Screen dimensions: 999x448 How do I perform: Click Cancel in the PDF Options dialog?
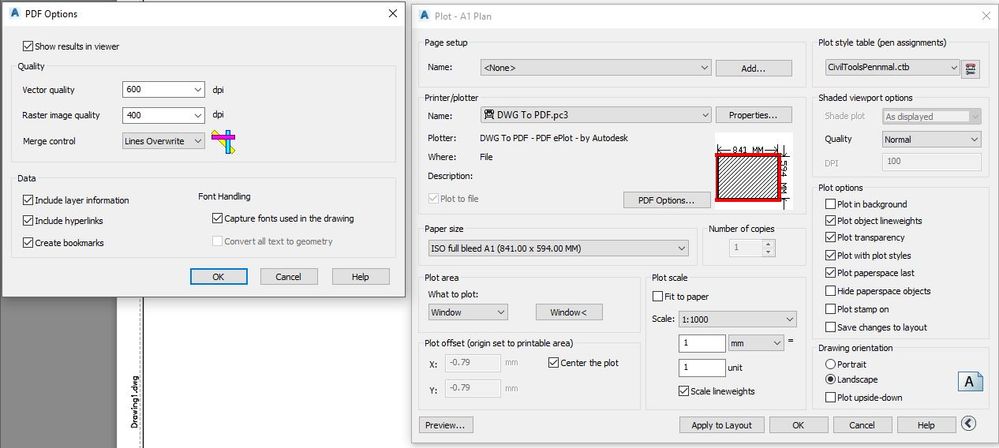click(x=289, y=277)
